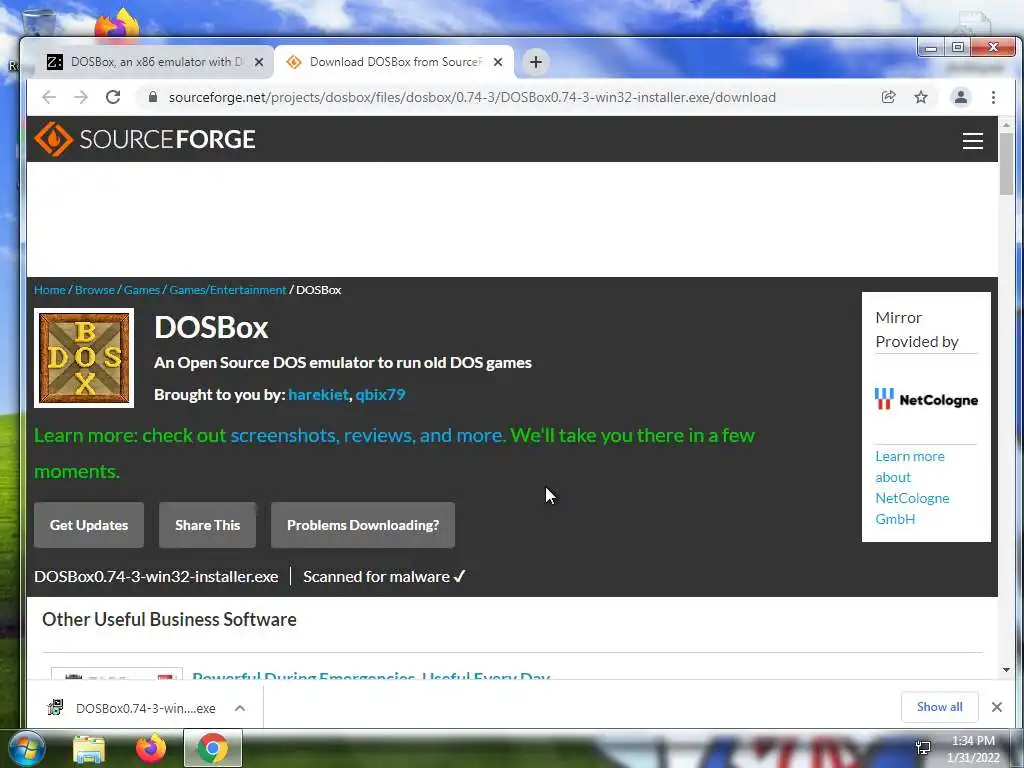Close the downloads bar
1024x768 pixels.
coord(997,707)
